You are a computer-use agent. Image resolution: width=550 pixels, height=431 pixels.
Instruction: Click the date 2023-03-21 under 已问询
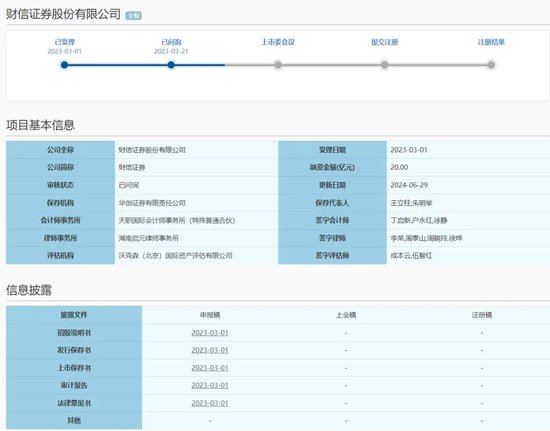click(171, 51)
